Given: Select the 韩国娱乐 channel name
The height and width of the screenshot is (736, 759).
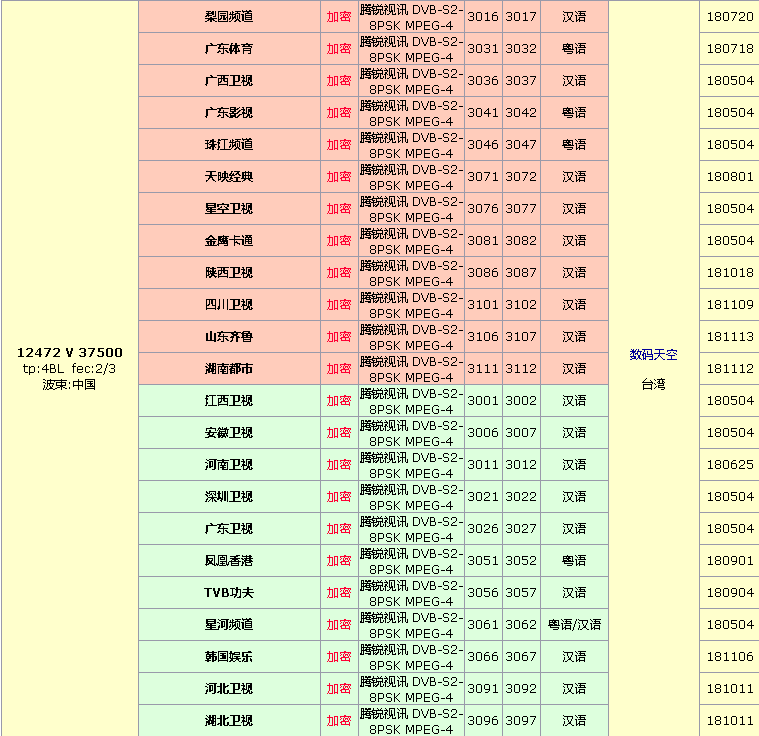Looking at the screenshot, I should pyautogui.click(x=228, y=657).
